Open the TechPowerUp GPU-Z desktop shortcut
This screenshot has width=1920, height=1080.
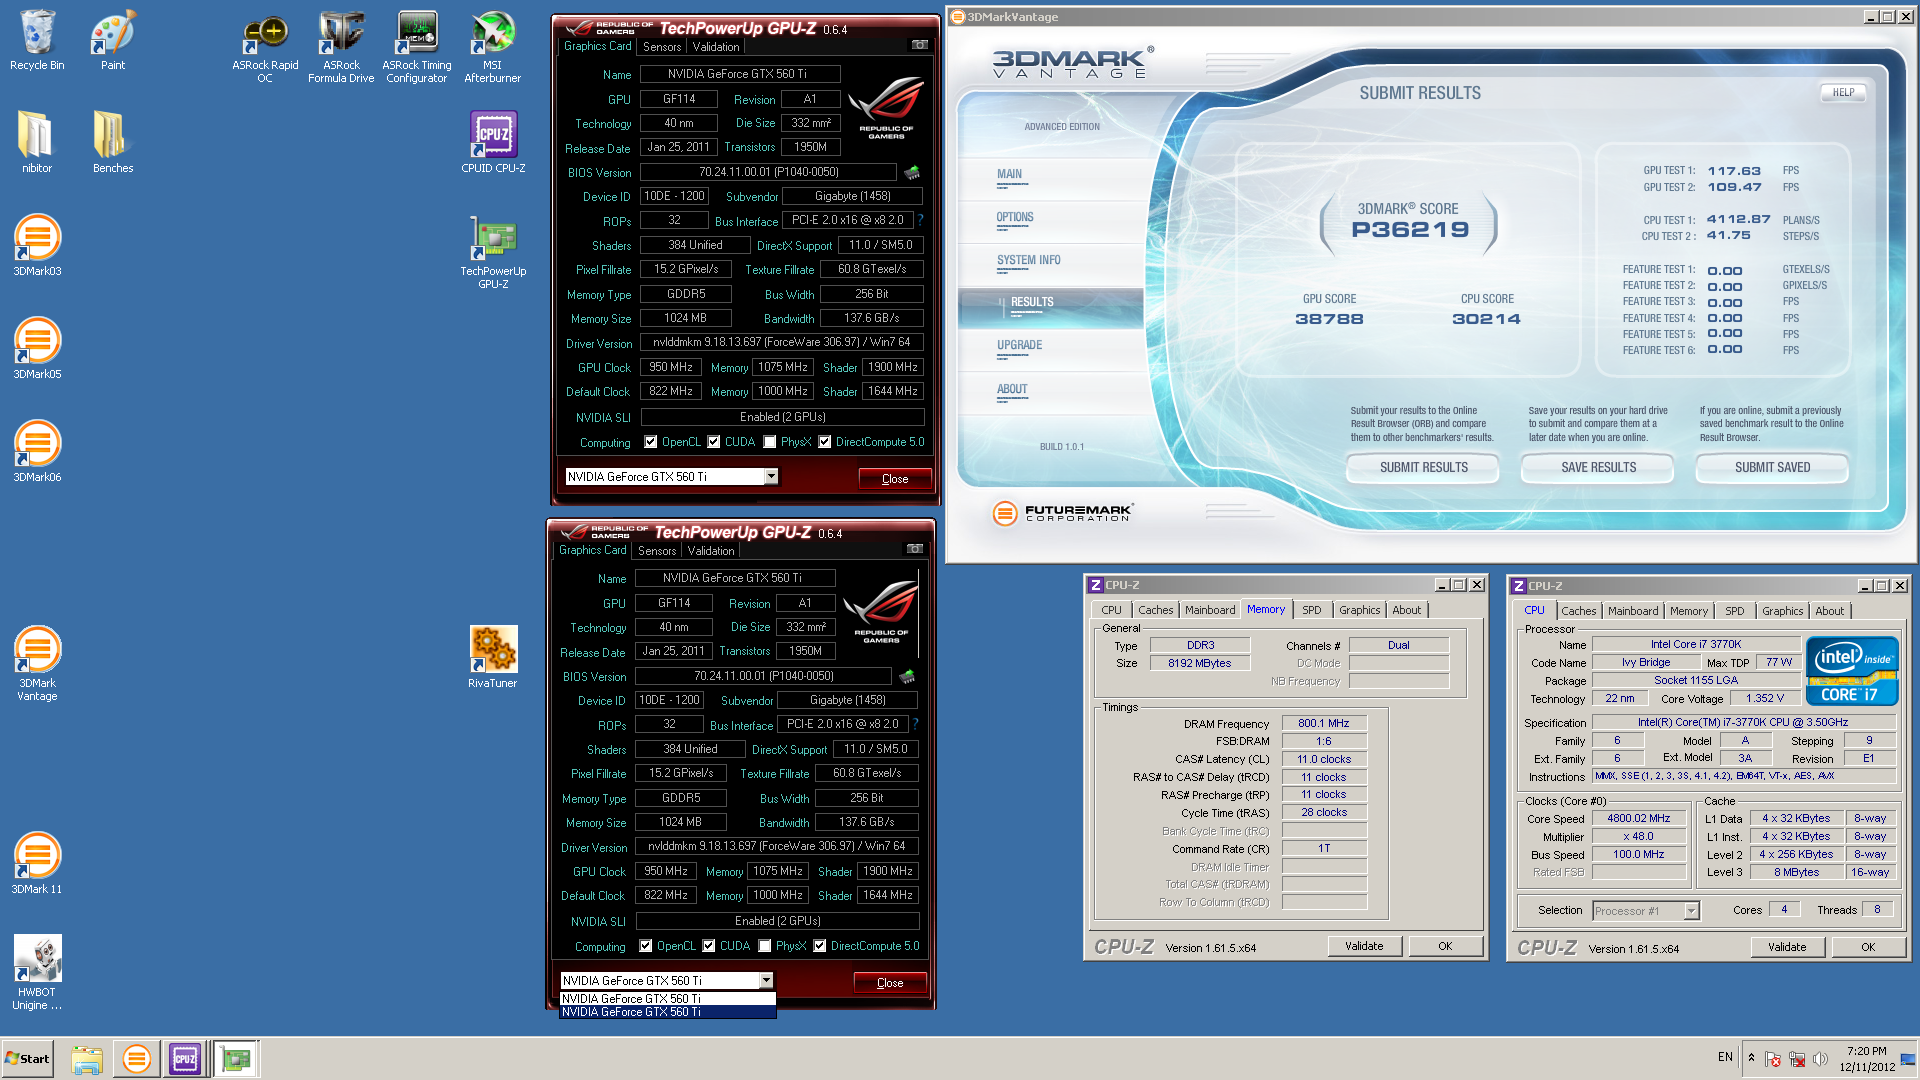click(493, 253)
